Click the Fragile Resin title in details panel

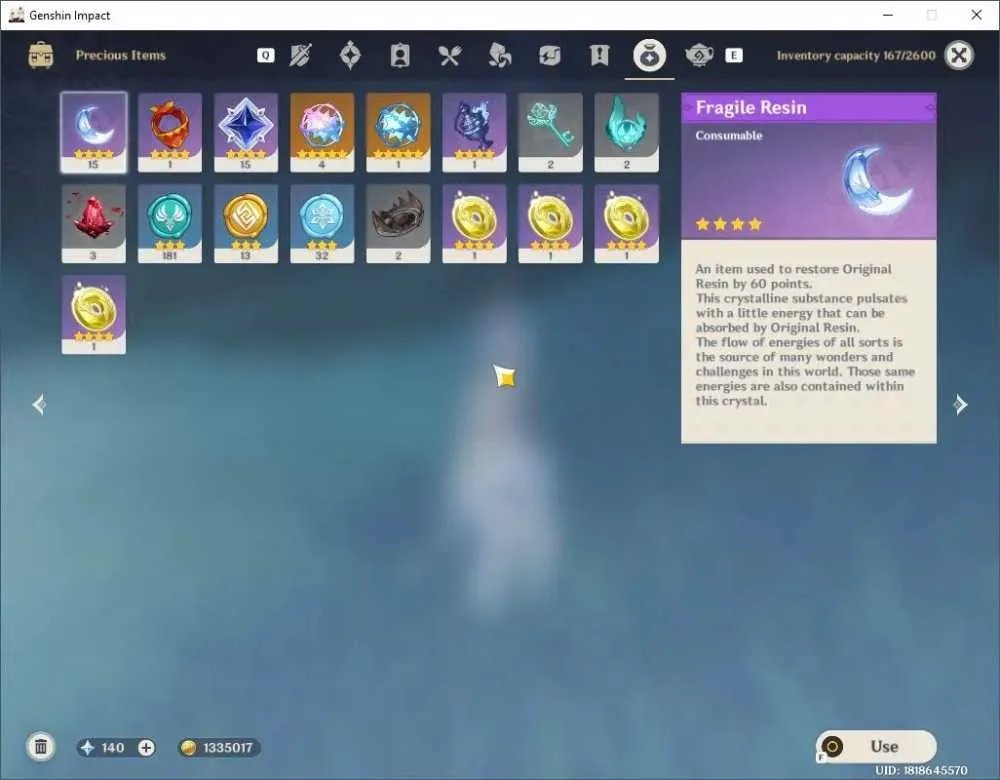coord(751,107)
